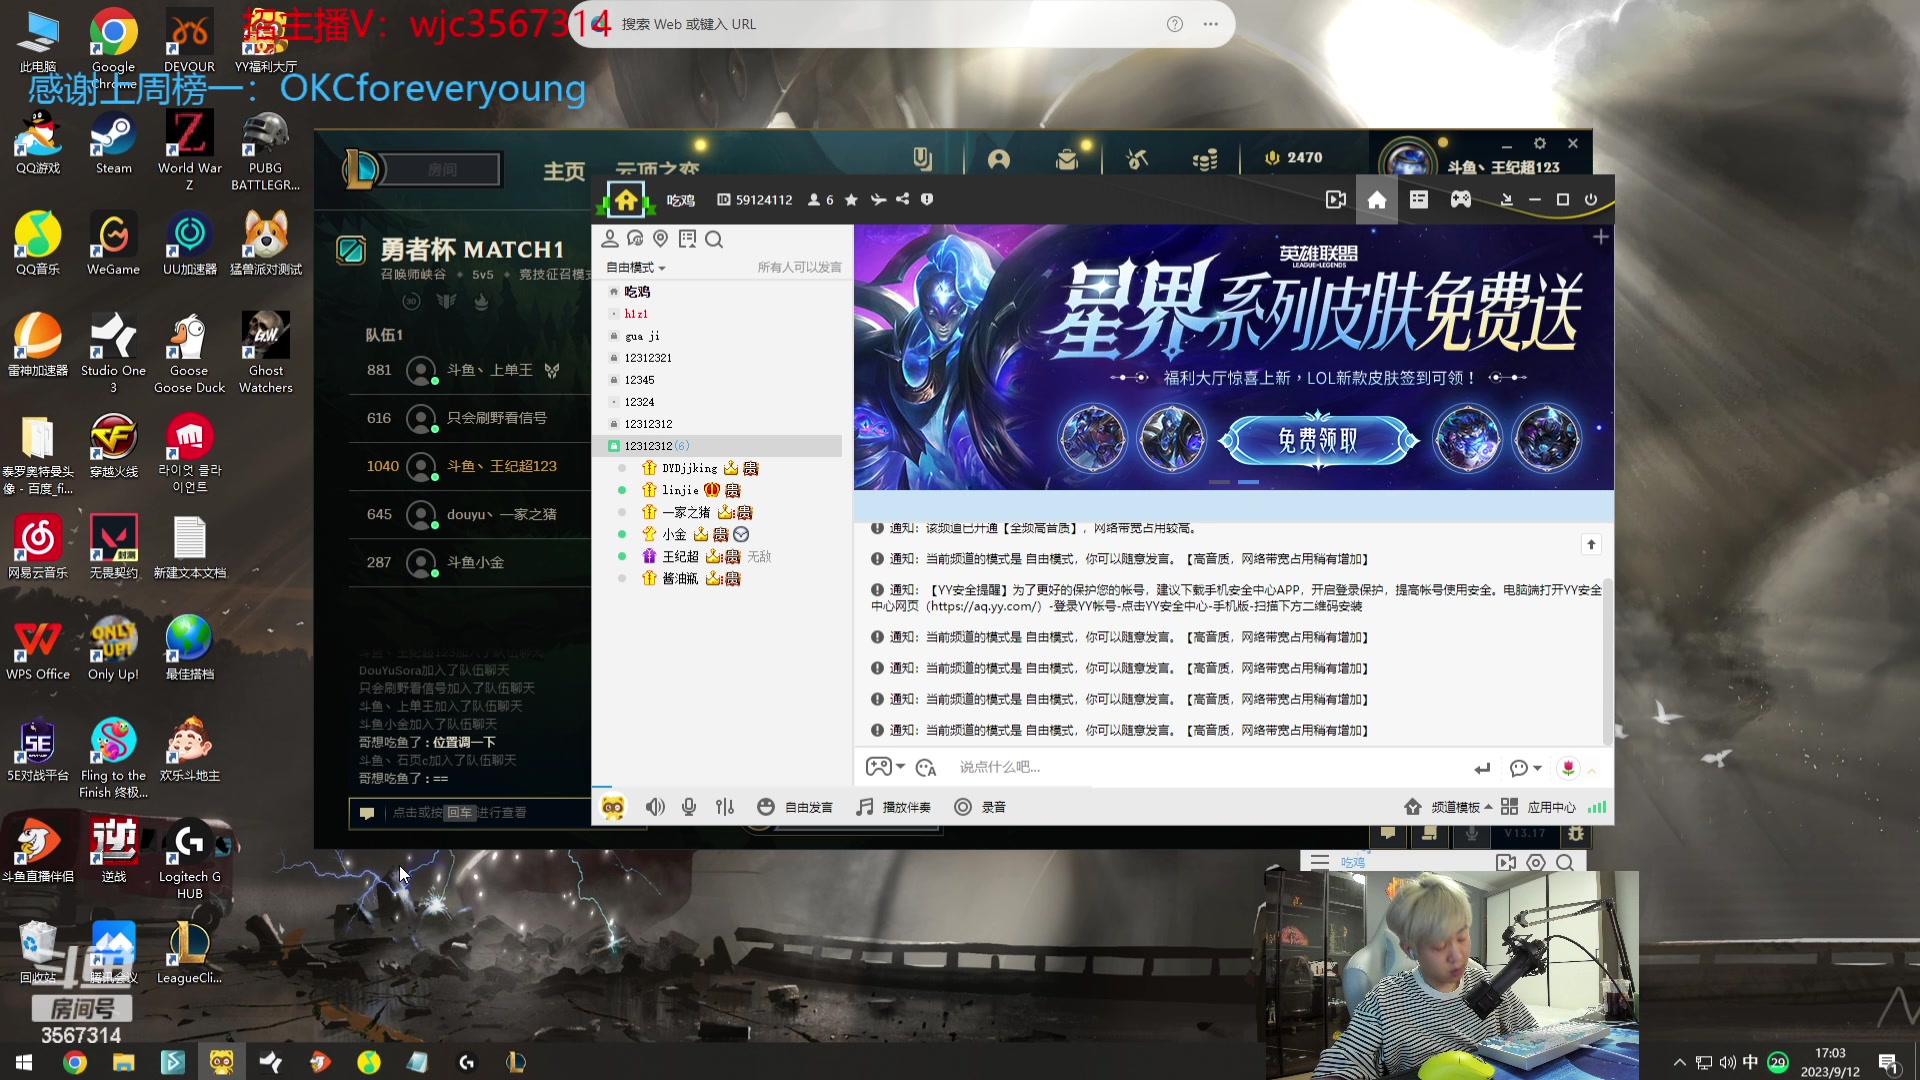The image size is (1920, 1080).
Task: Click 播放伴奏 to play accompaniment
Action: (893, 807)
